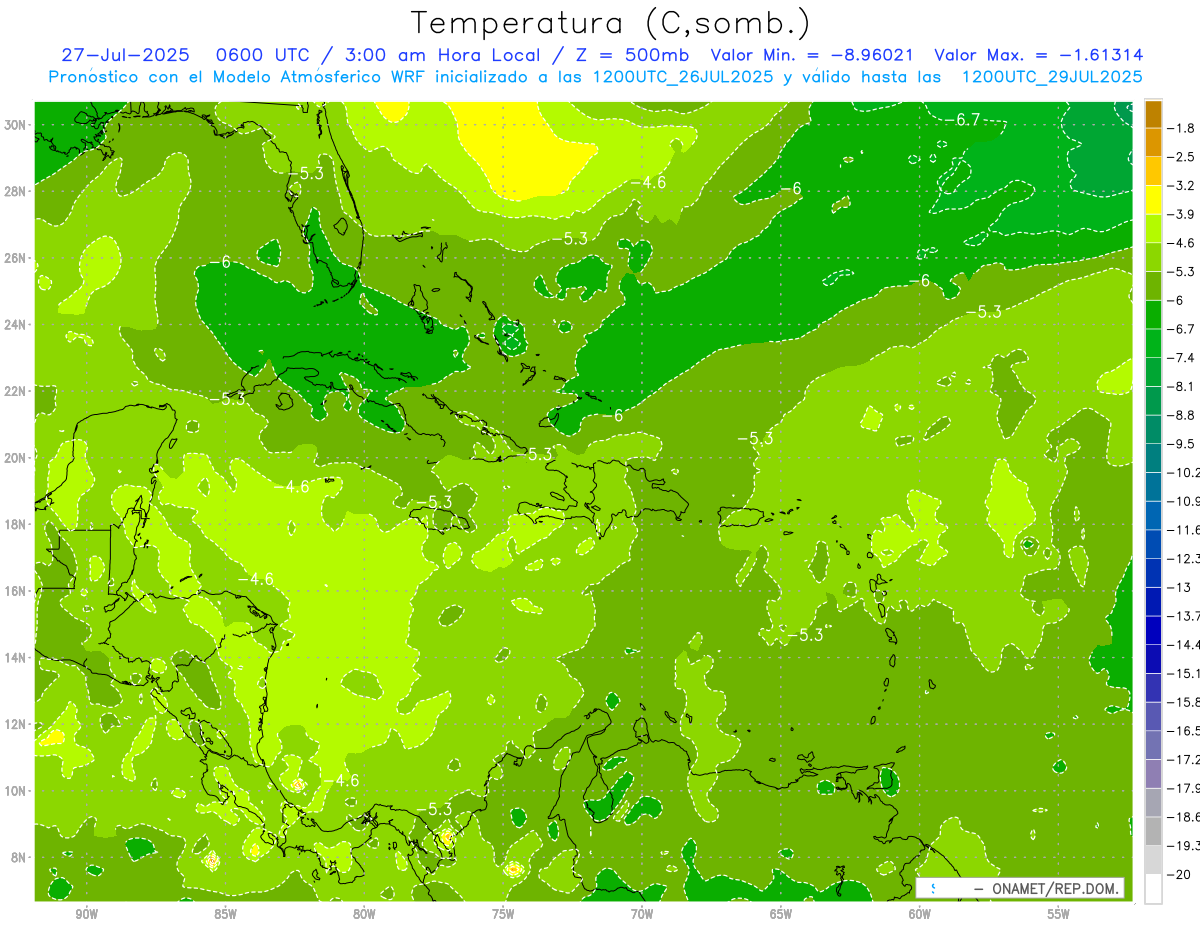Click the '-18.6' colorbar label
This screenshot has width=1200, height=927.
pyautogui.click(x=1184, y=817)
